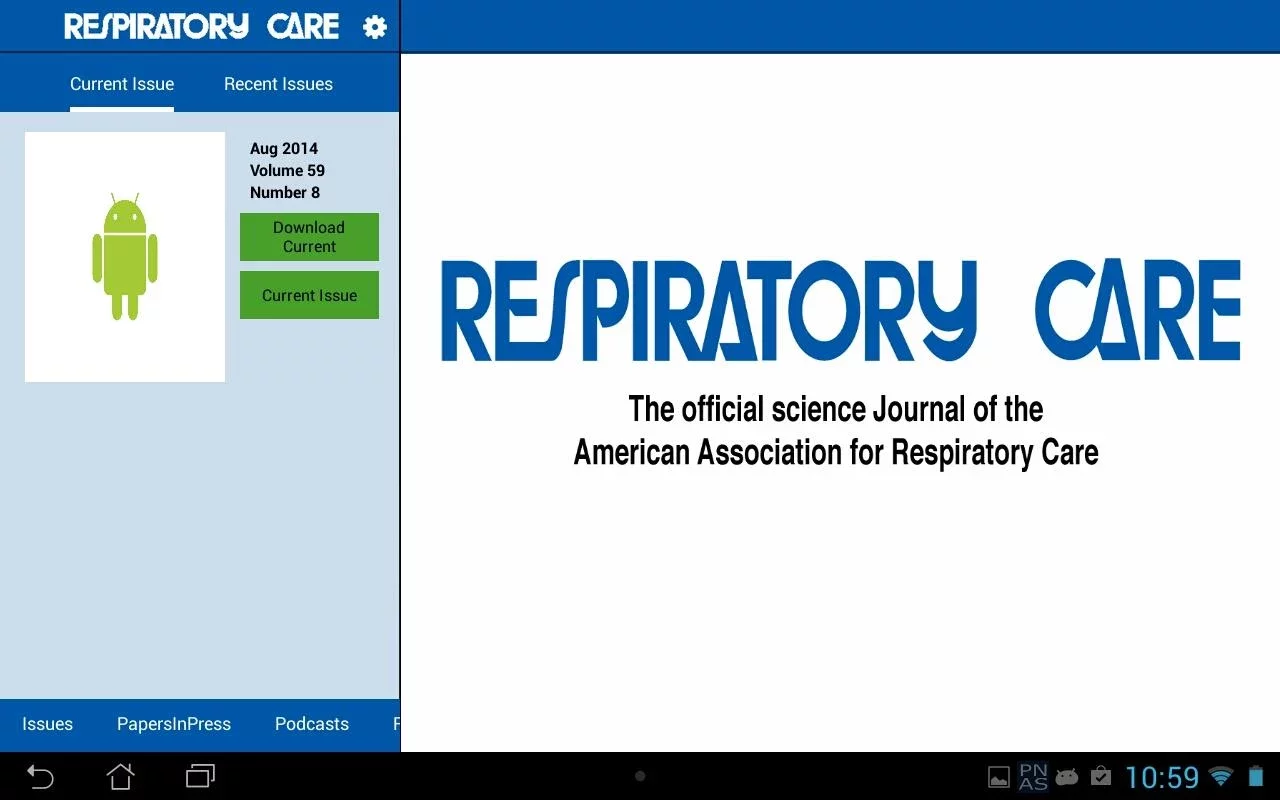Open the recent apps overview icon

[201, 776]
